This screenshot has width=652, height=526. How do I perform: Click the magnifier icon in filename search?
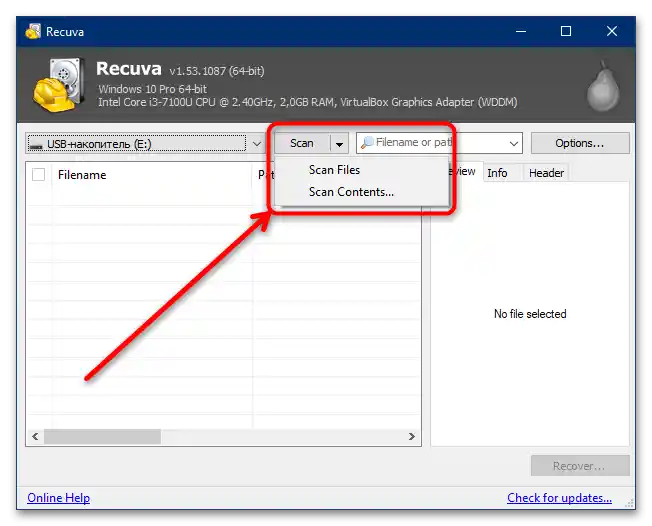(367, 143)
